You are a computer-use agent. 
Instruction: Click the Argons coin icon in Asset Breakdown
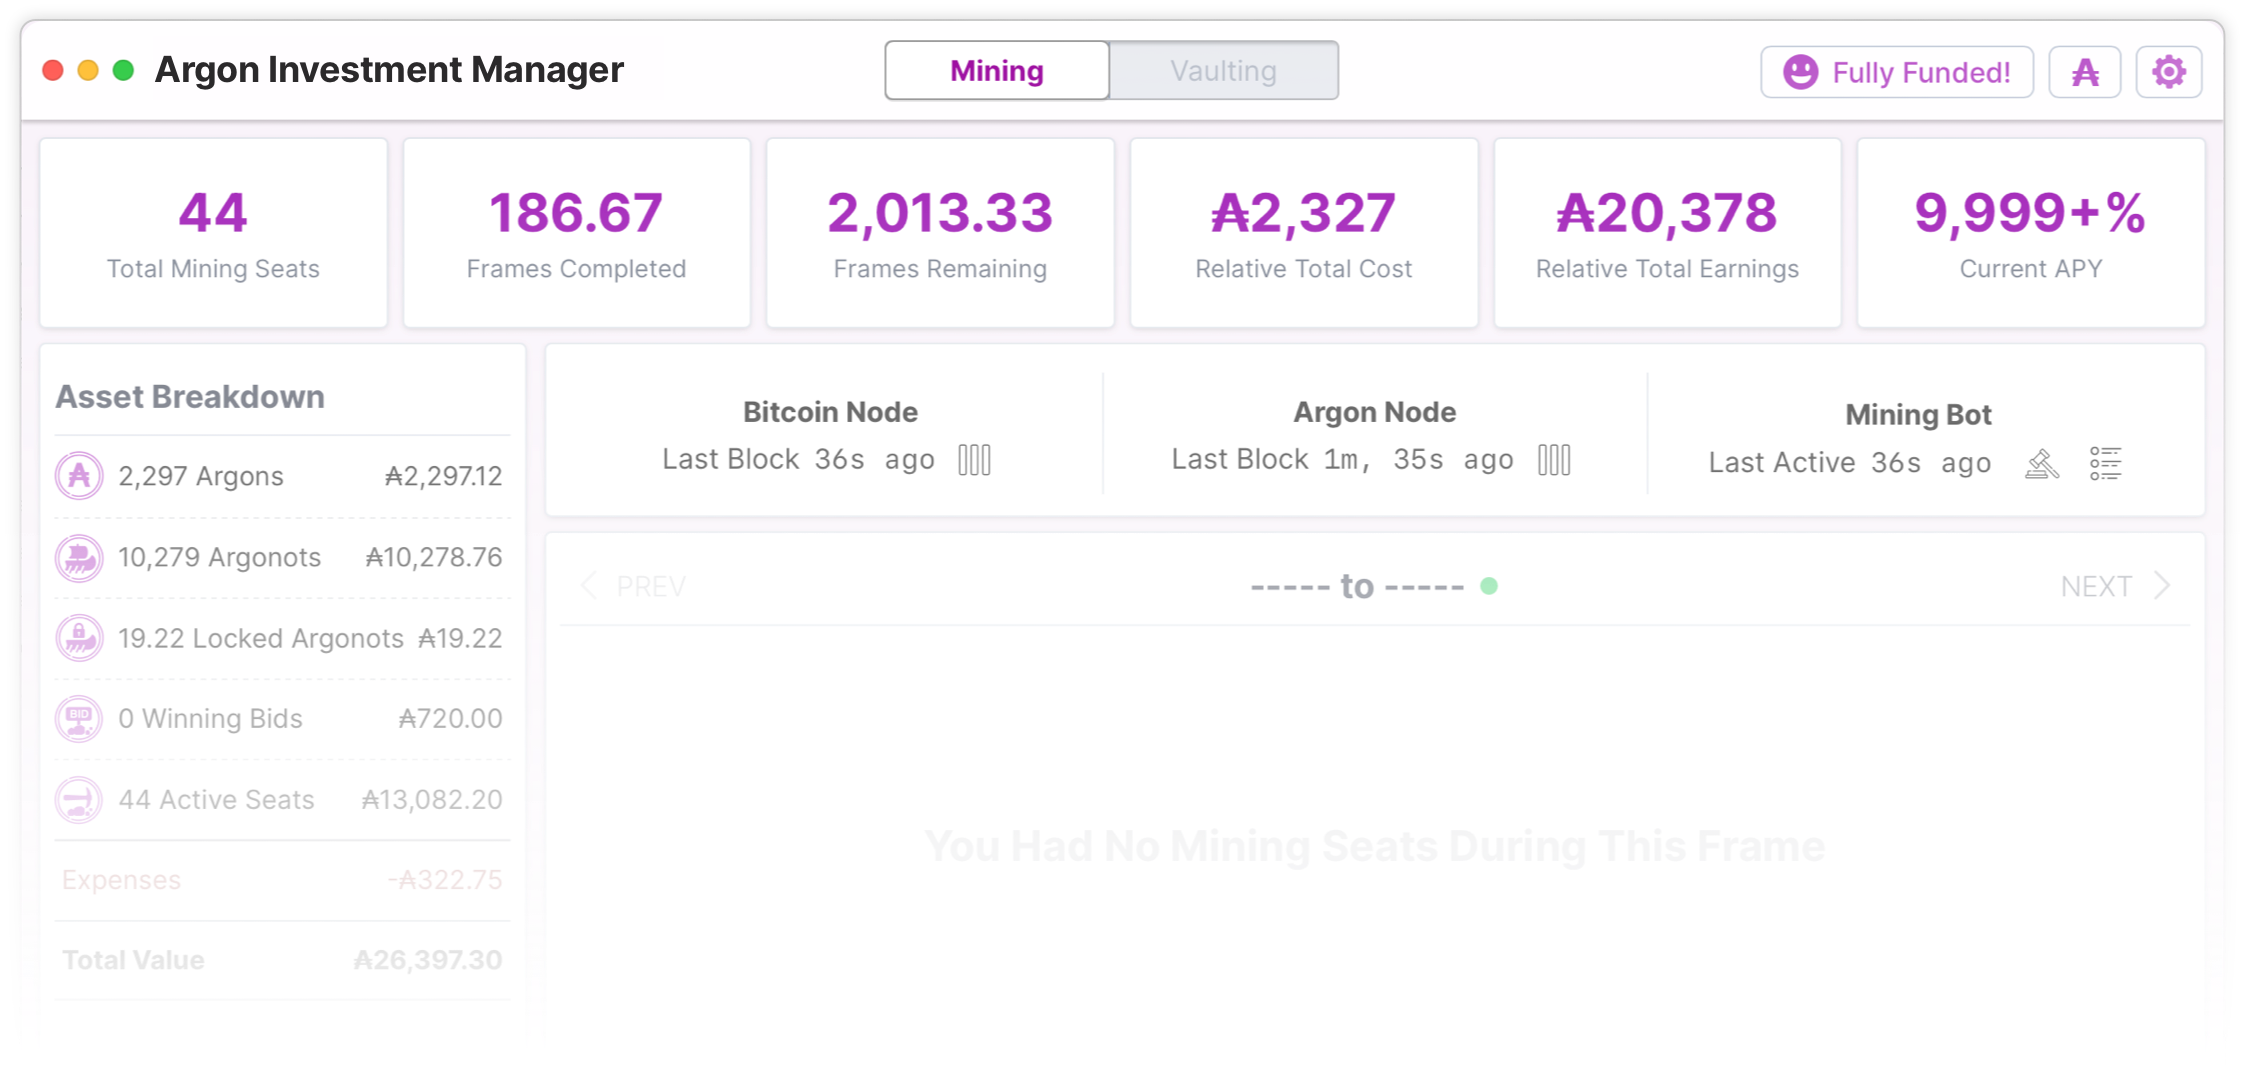(79, 476)
